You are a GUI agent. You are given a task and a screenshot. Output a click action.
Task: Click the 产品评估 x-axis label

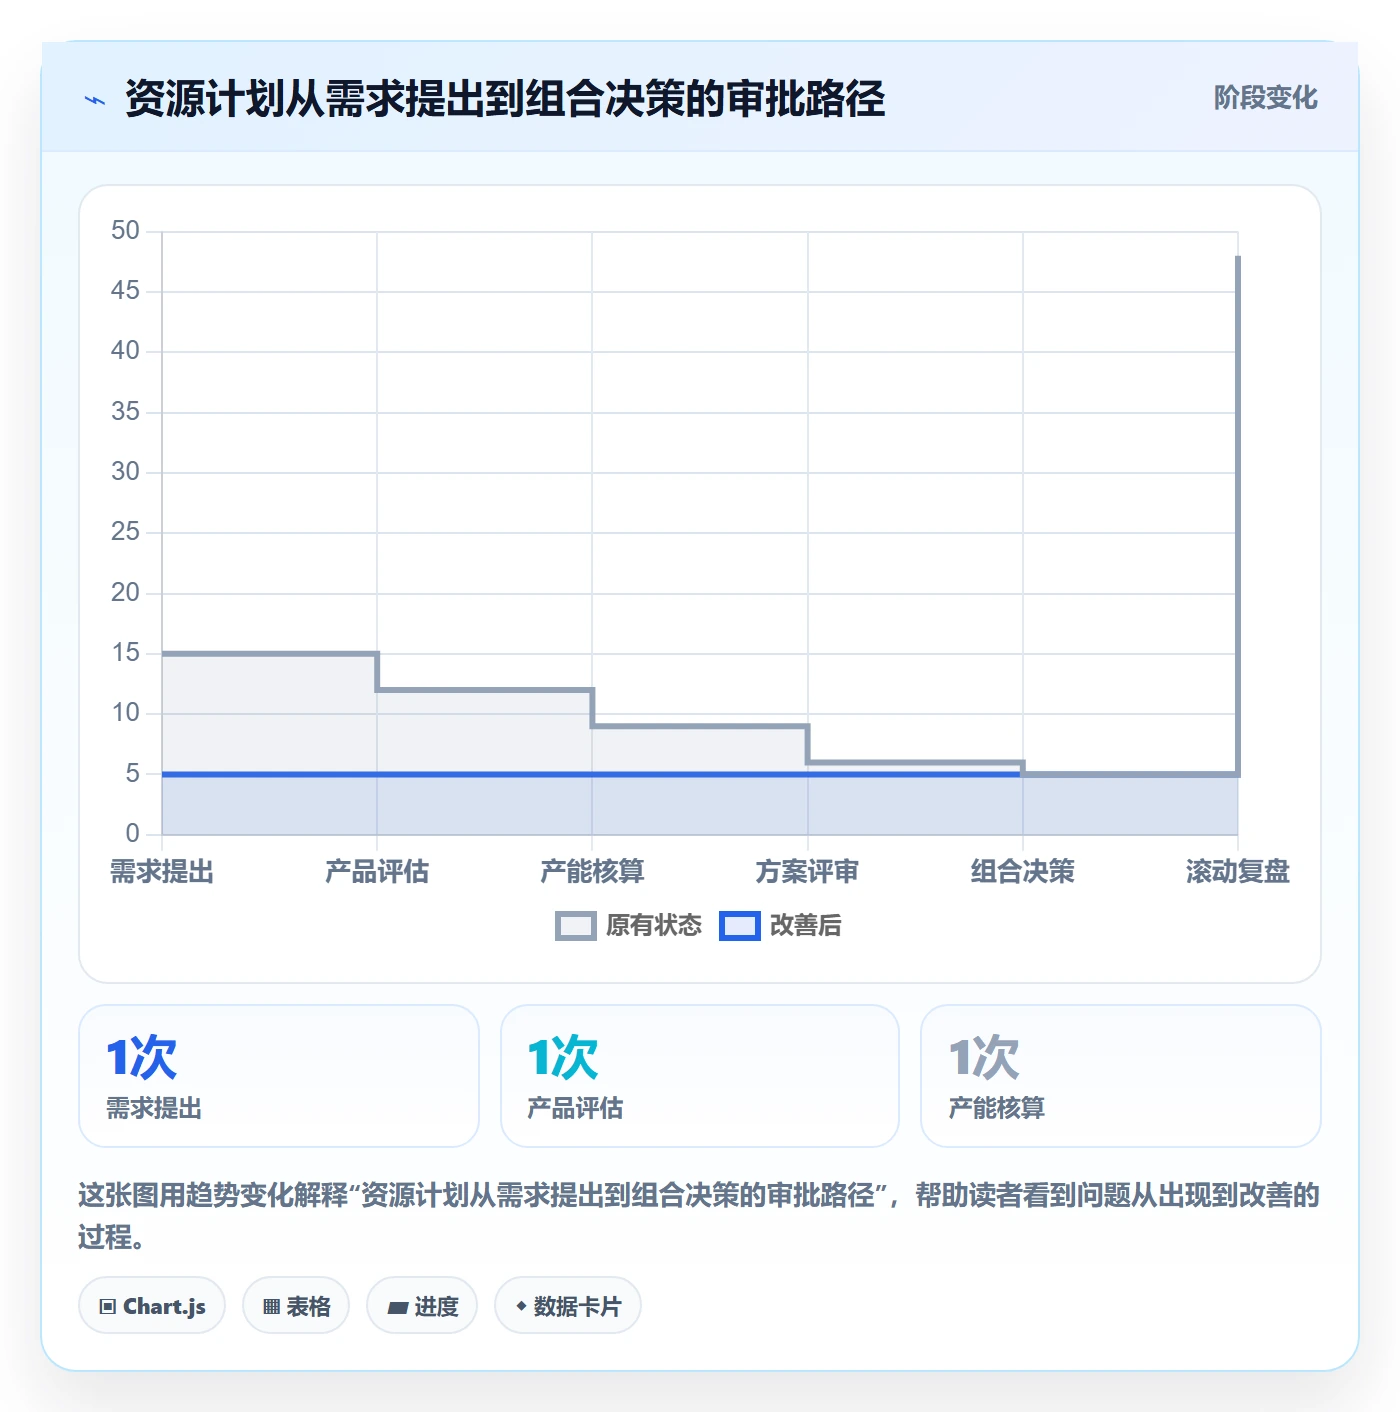377,872
